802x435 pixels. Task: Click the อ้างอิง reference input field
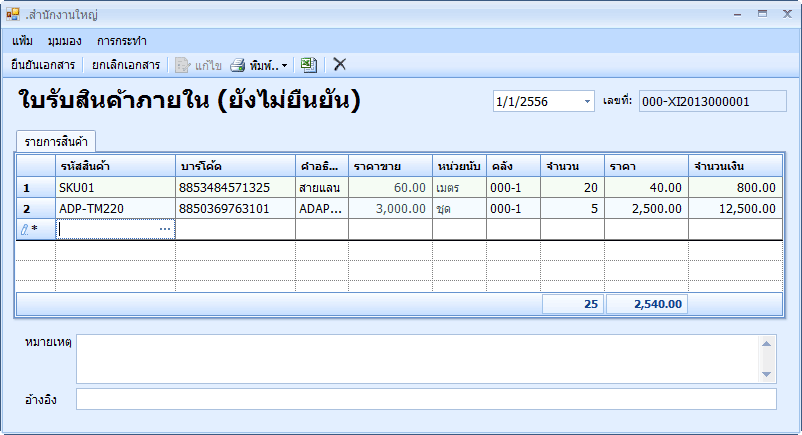tap(426, 399)
